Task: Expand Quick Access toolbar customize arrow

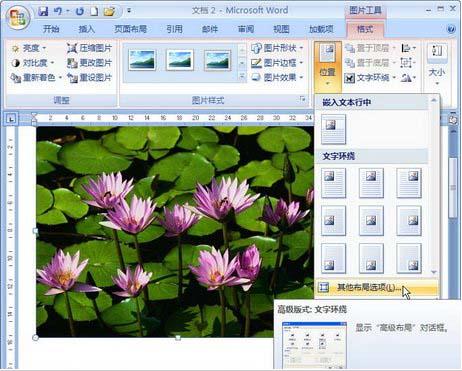Action: click(129, 11)
